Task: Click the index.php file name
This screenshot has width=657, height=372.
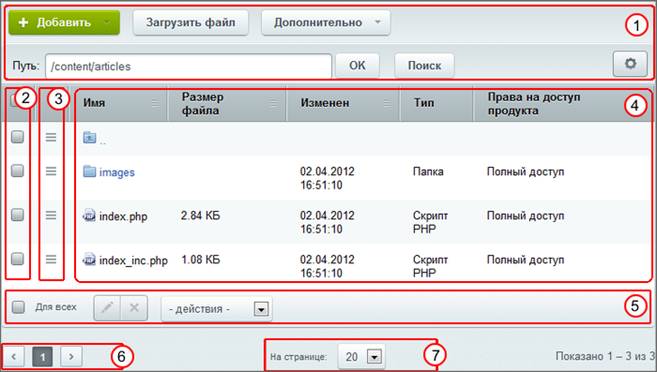Action: pos(123,217)
